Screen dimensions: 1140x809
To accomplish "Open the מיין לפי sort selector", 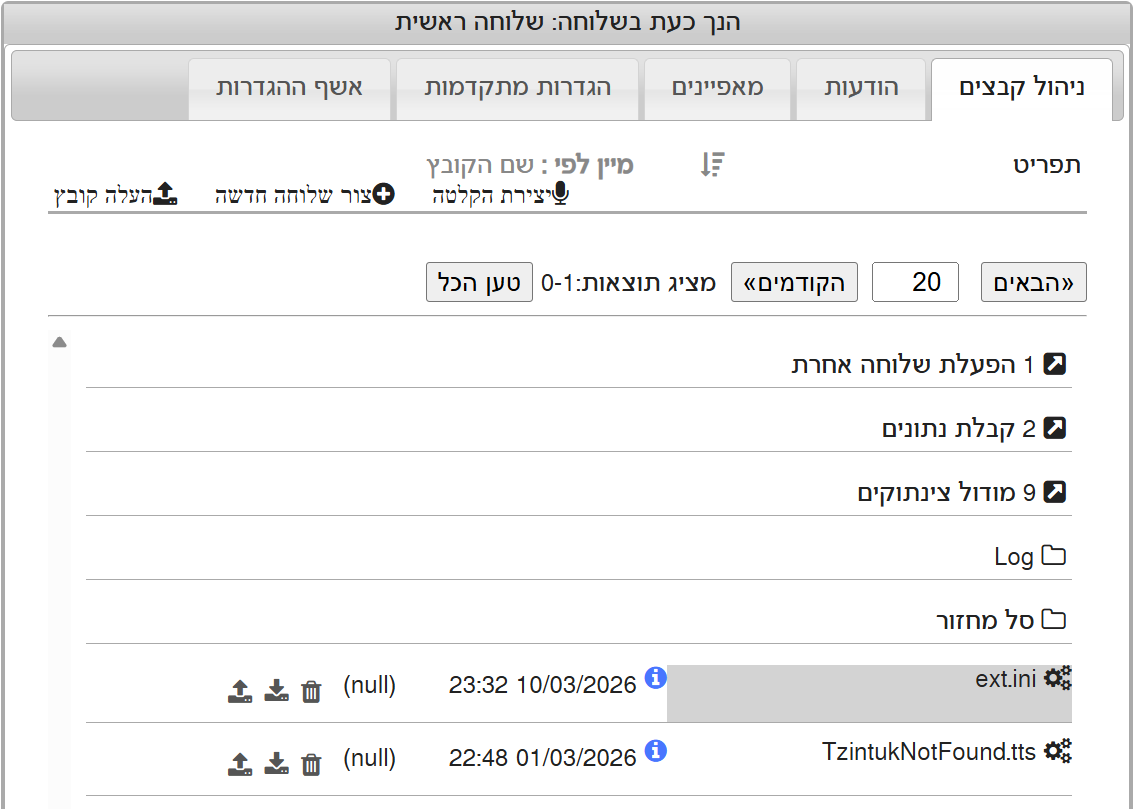I will pyautogui.click(x=530, y=165).
